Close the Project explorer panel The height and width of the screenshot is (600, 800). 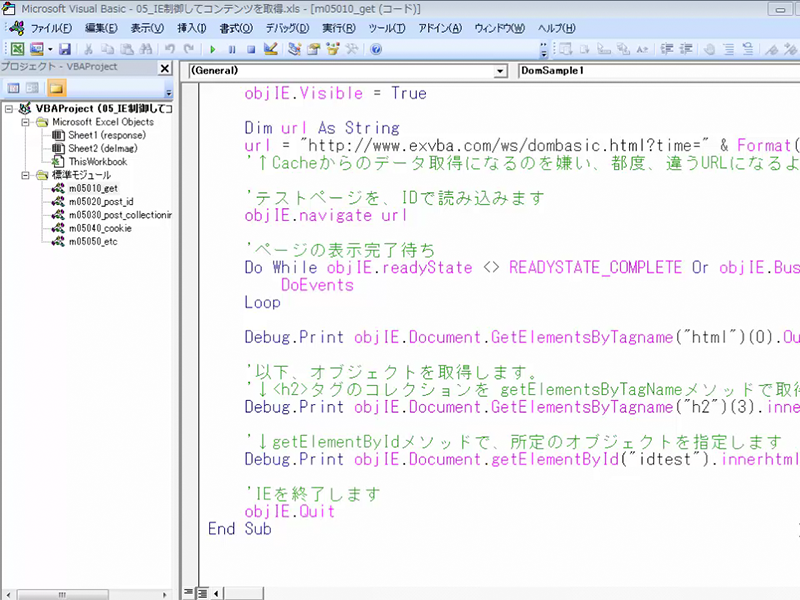click(x=166, y=67)
